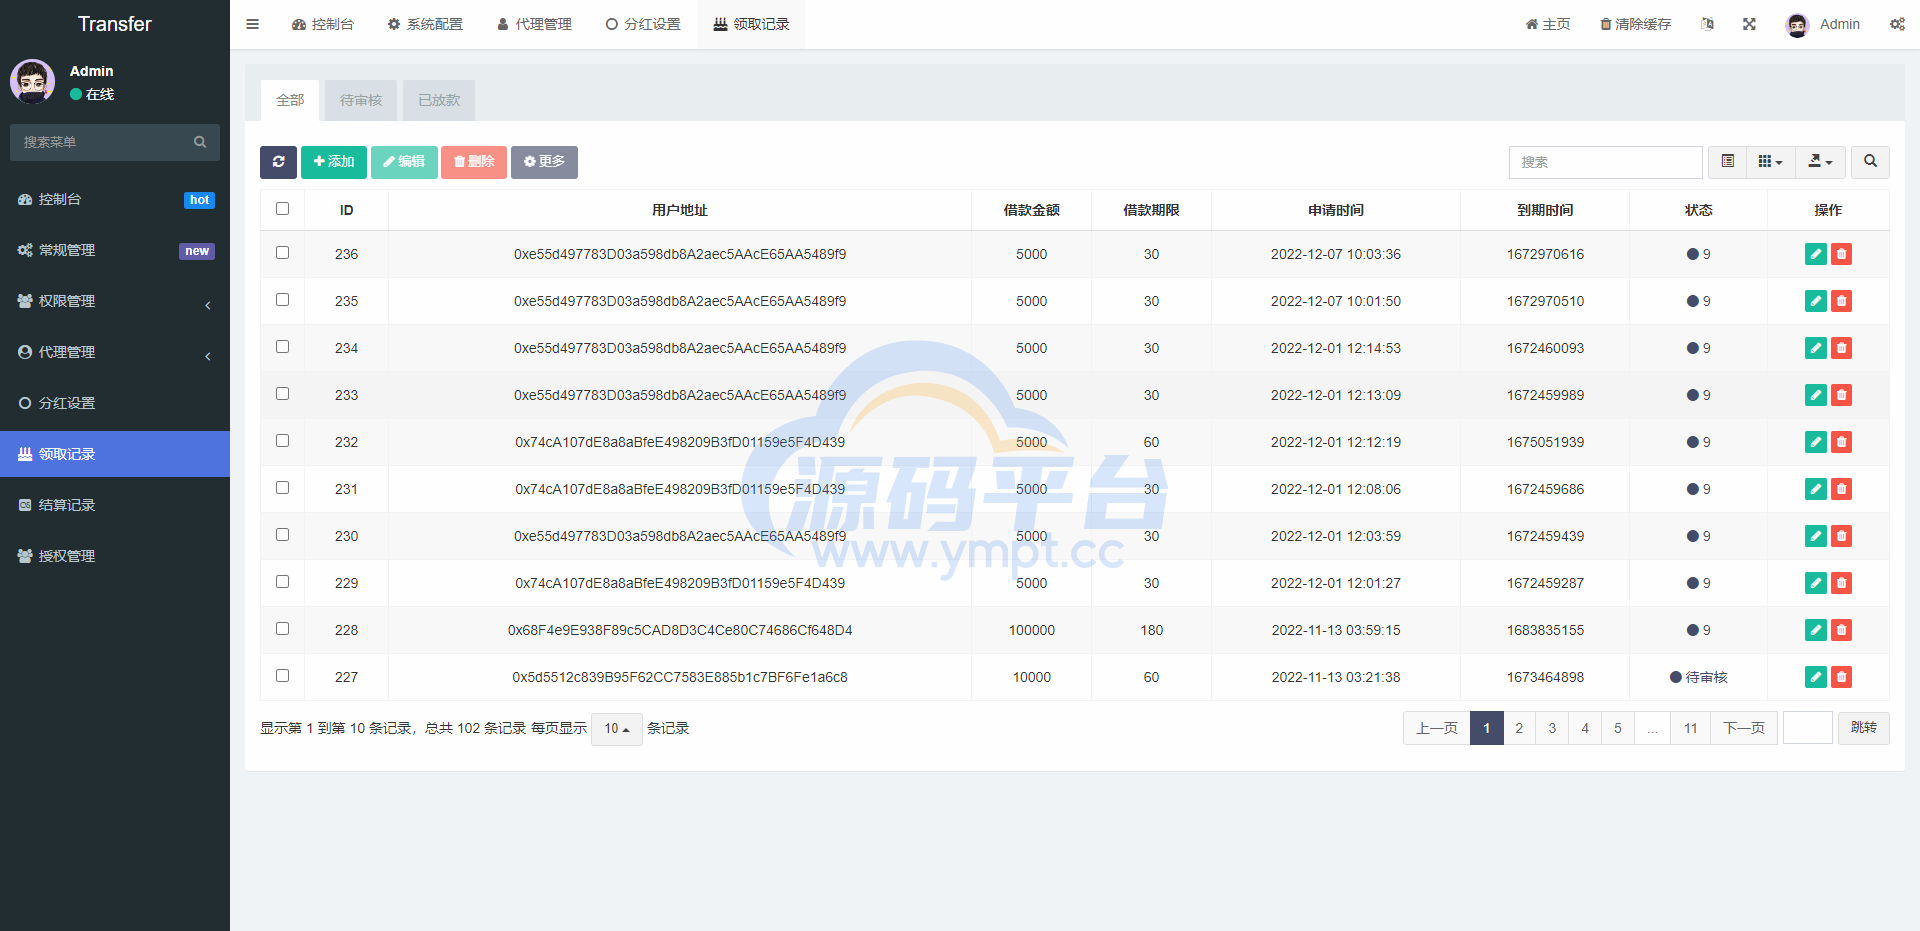Edit record 228 with green pencil icon

click(1816, 630)
